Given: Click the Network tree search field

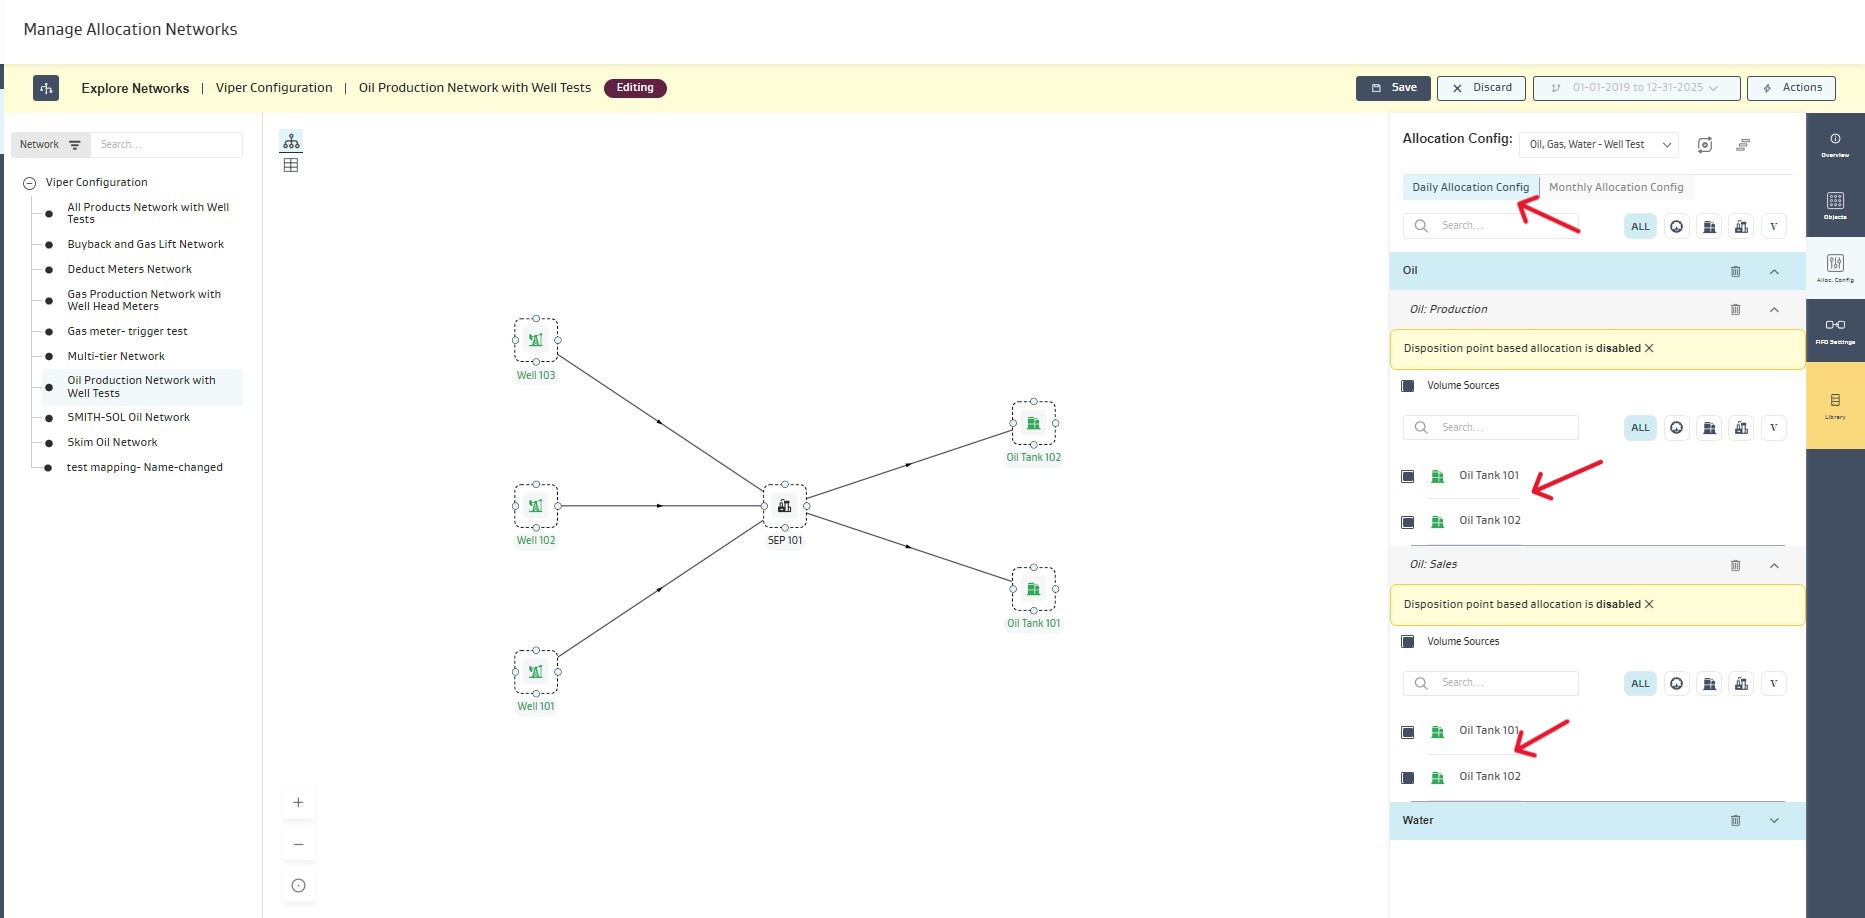Looking at the screenshot, I should coord(165,145).
